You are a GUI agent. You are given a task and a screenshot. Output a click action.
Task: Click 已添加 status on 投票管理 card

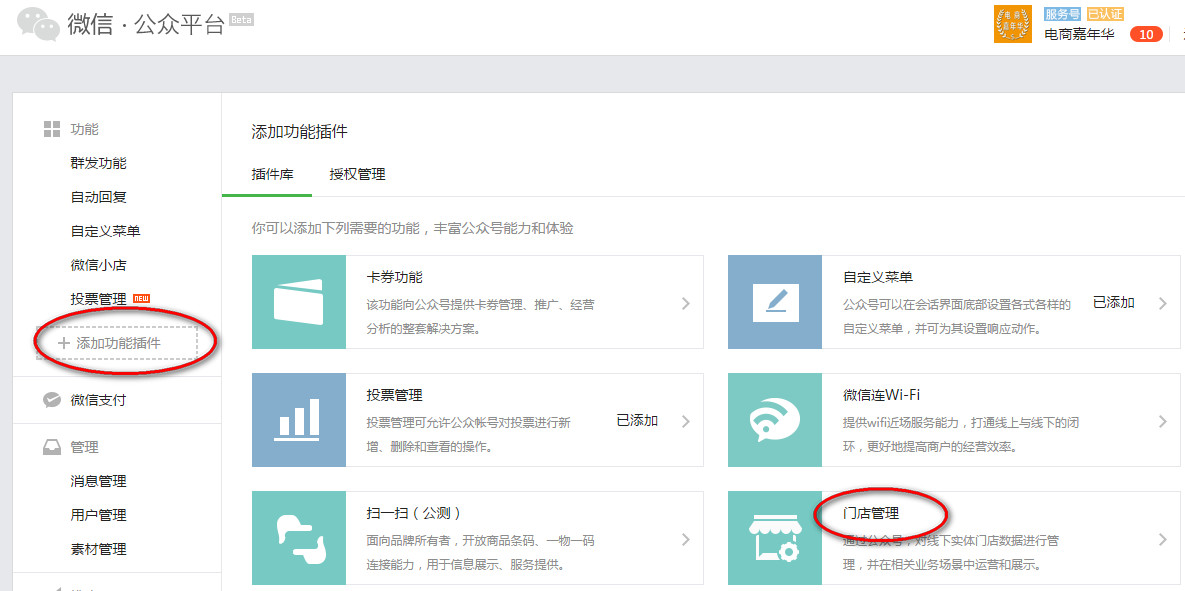(x=637, y=421)
